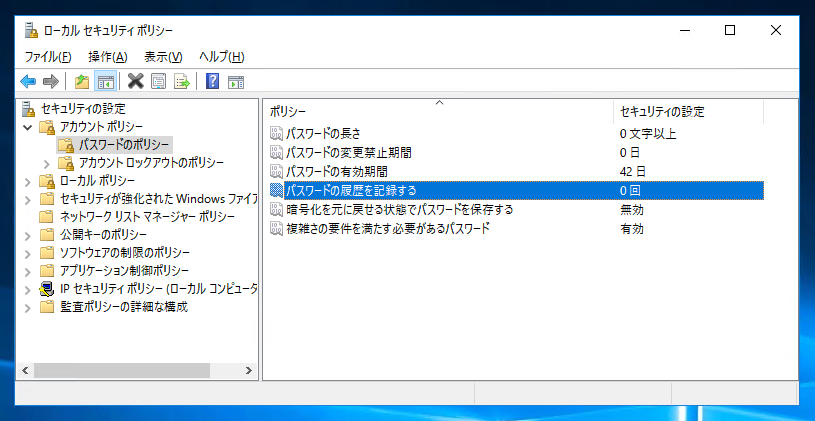Click the blue Help question mark icon
Viewport: 815px width, 421px height.
(x=212, y=81)
